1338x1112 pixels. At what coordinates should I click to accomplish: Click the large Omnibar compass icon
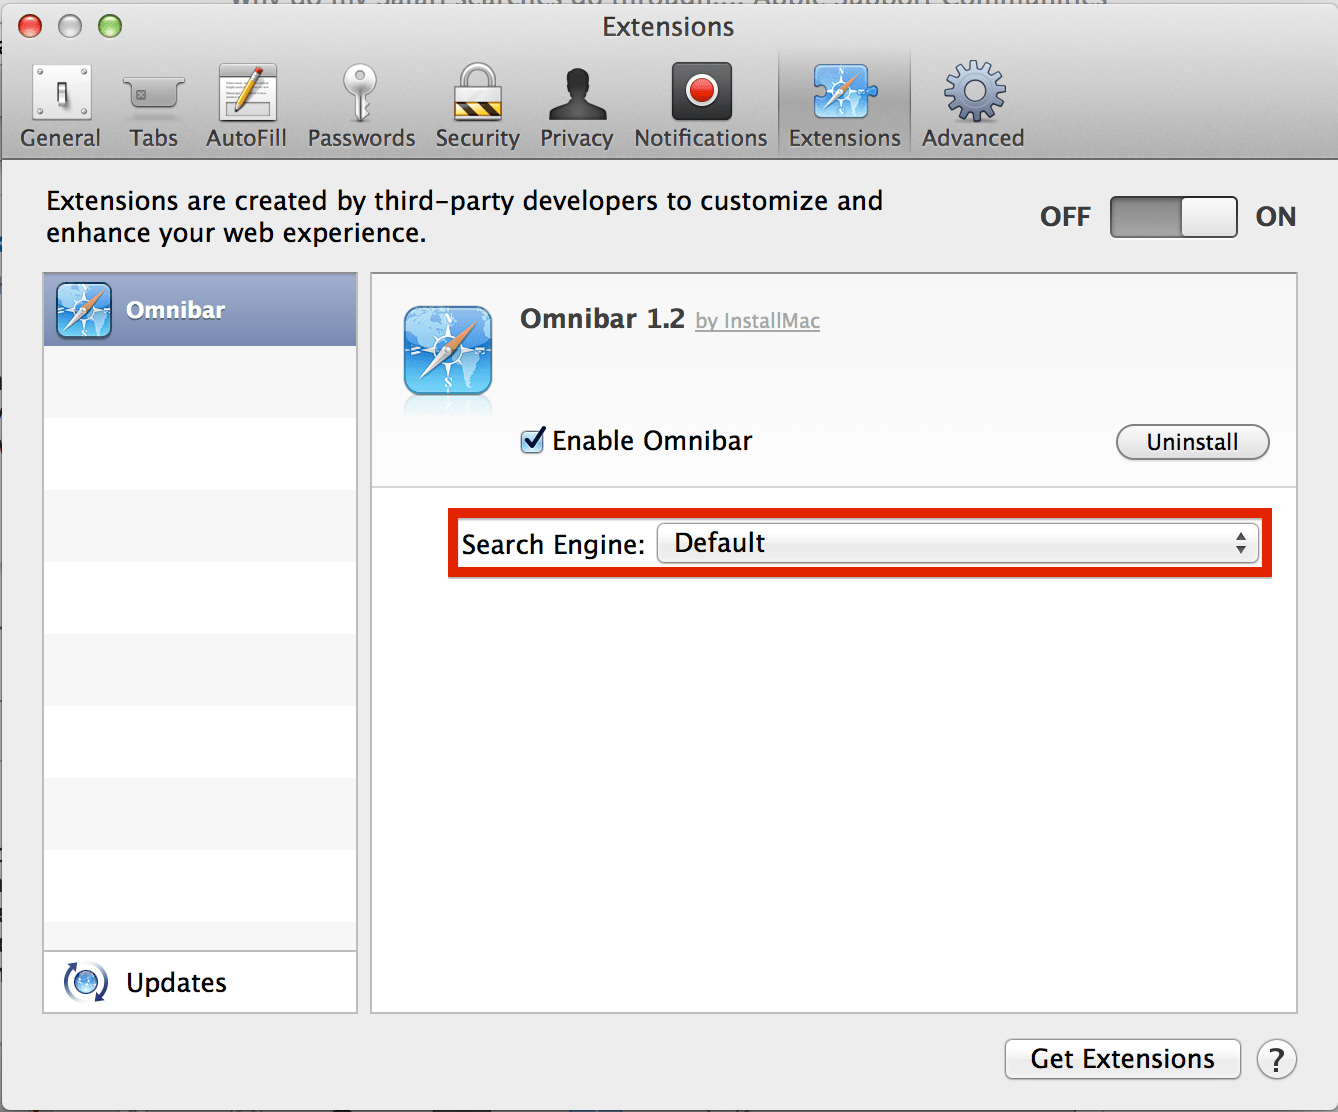(x=448, y=351)
